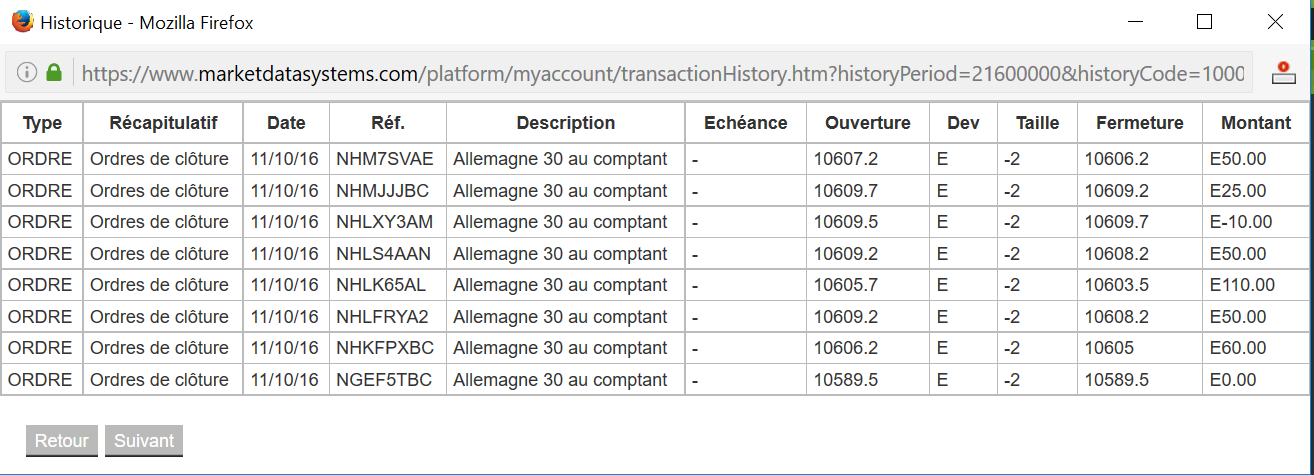
Task: Close the Historique window
Action: 1275,21
